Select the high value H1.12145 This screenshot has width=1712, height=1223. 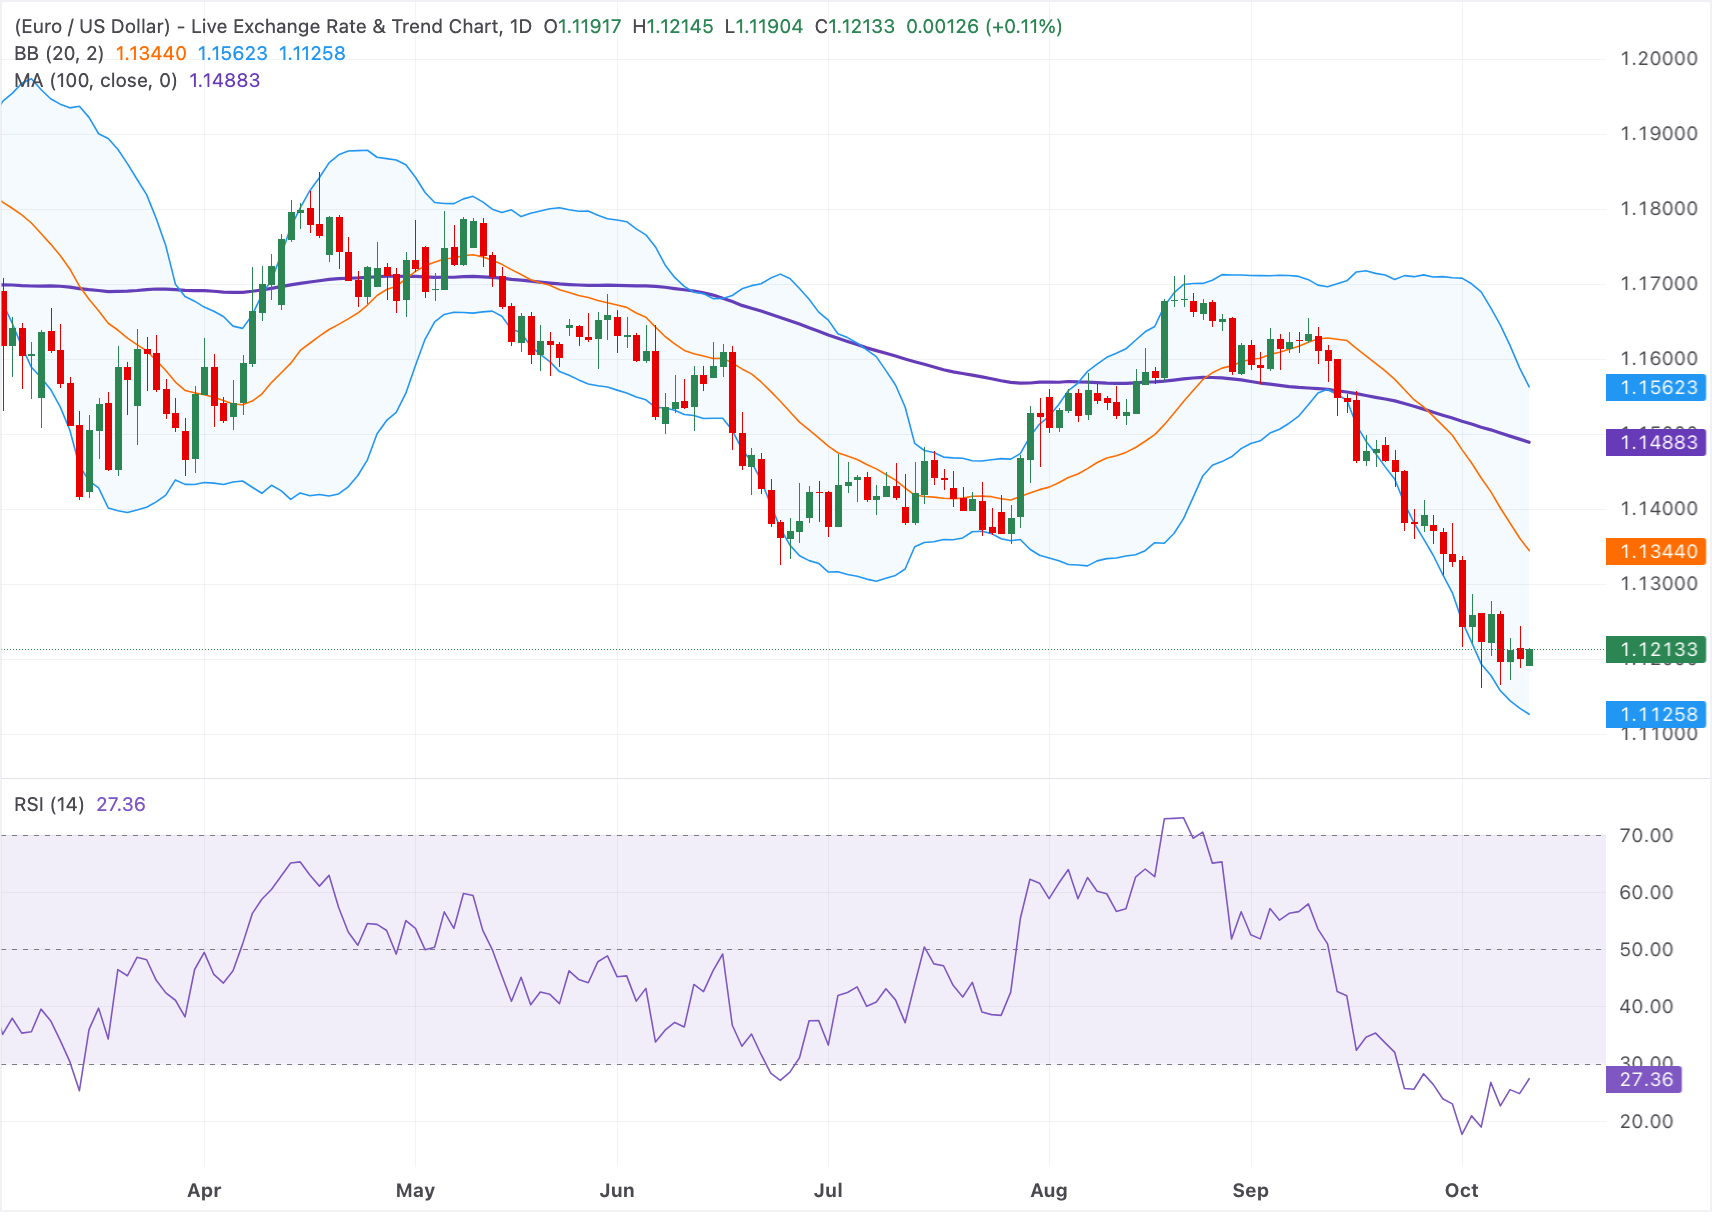[x=673, y=26]
